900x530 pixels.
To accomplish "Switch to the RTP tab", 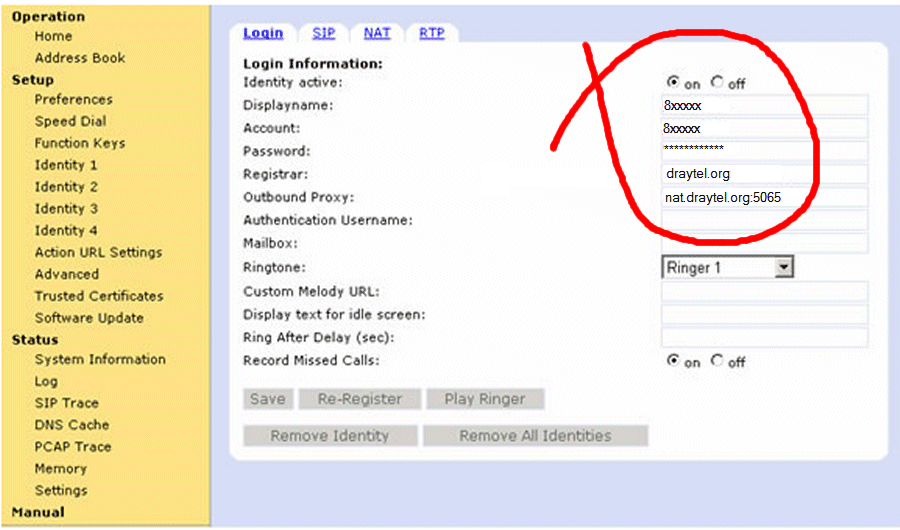I will 432,33.
